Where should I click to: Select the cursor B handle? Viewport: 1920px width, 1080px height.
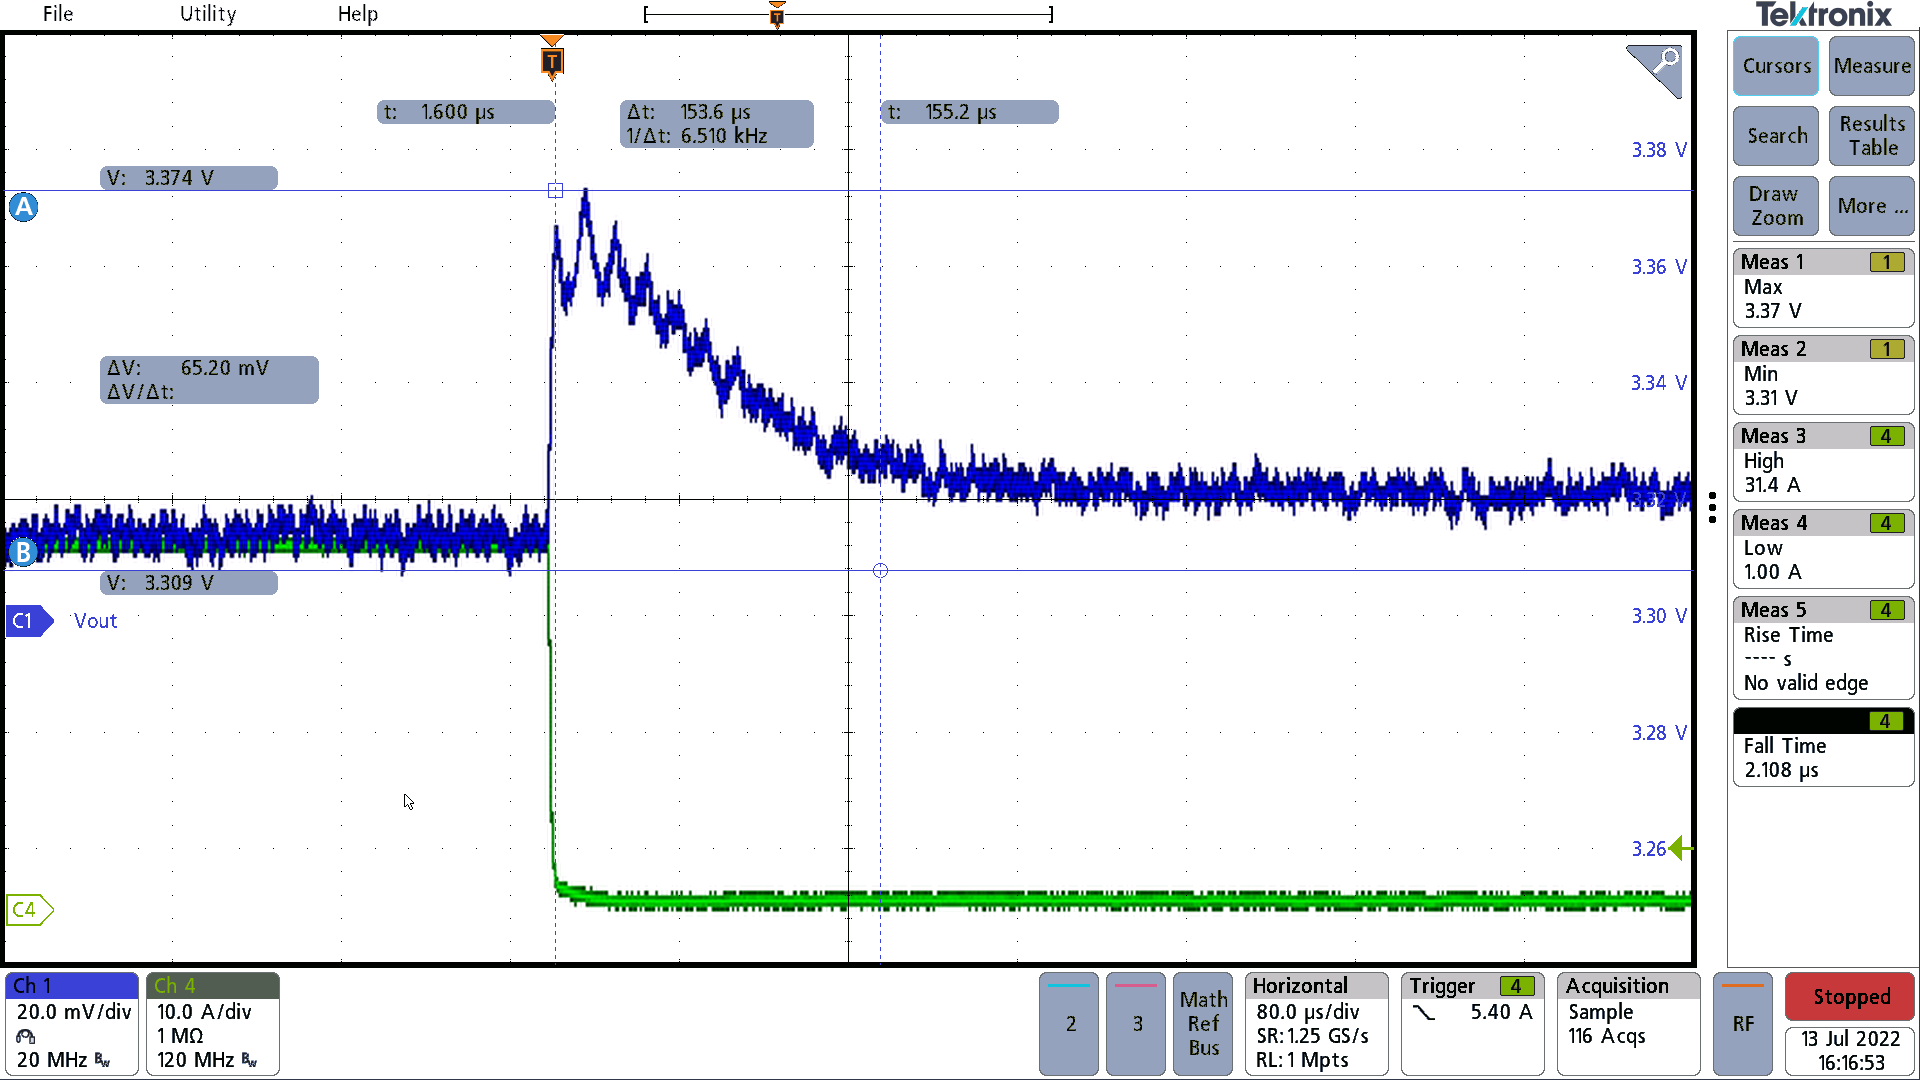(x=23, y=552)
